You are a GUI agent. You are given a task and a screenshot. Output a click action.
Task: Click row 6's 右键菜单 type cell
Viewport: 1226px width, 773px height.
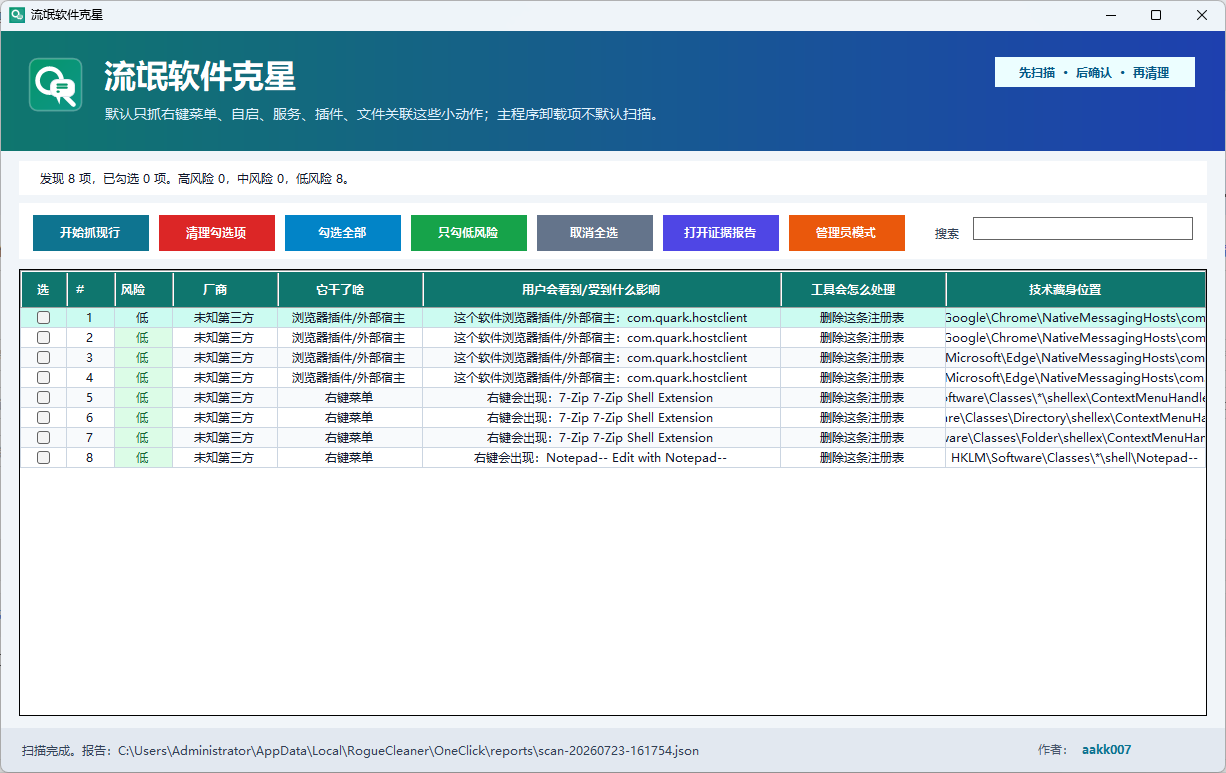(349, 418)
